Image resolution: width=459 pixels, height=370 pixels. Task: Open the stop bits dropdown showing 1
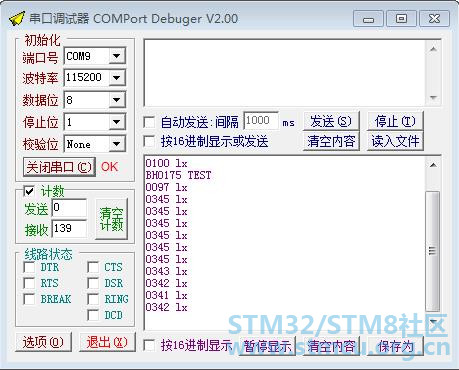pyautogui.click(x=117, y=122)
